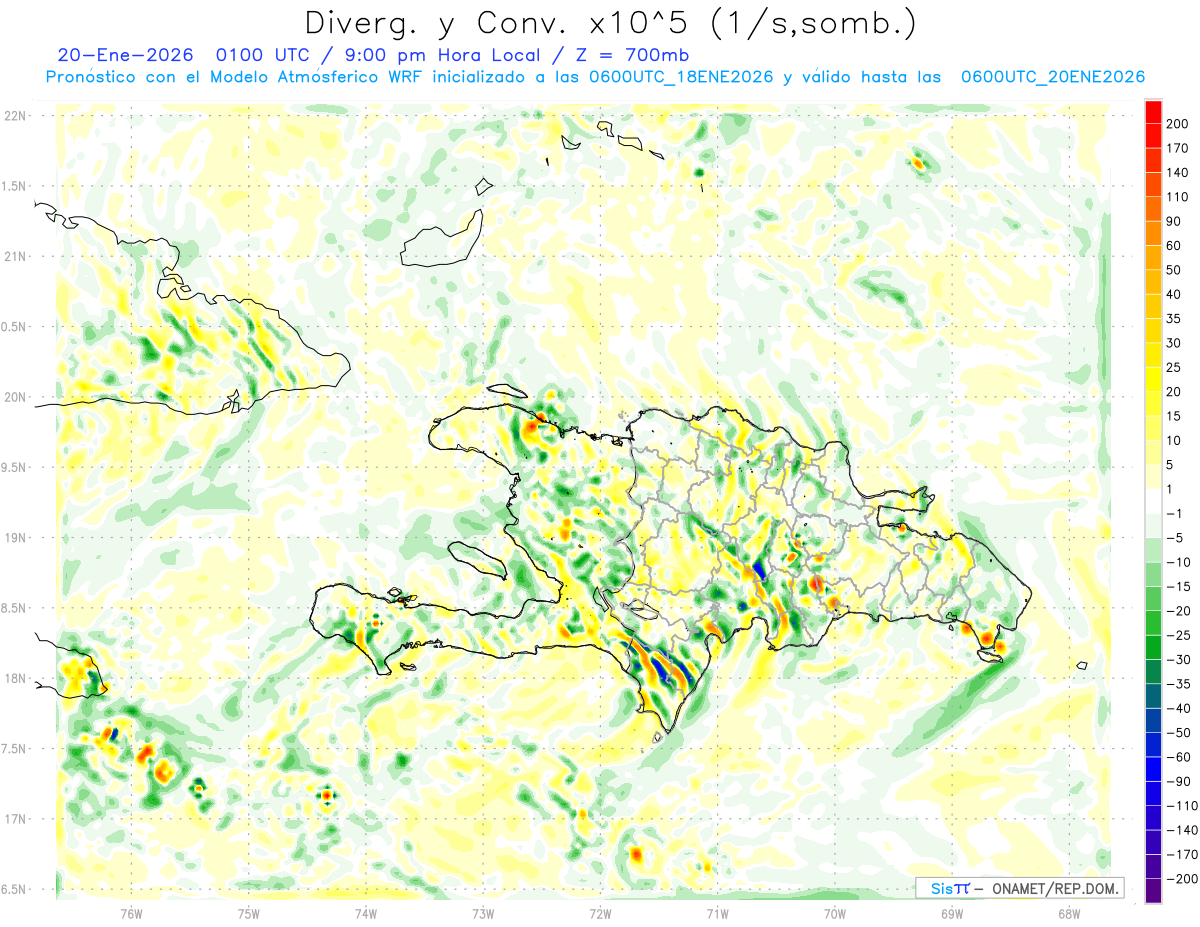Viewport: 1200px width, 927px height.
Task: Click the 70W longitude label
Action: [x=835, y=914]
